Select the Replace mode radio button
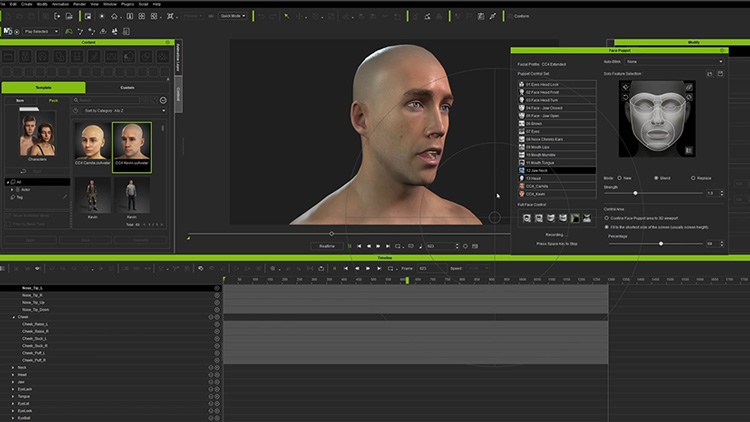This screenshot has height=422, width=750. 695,178
